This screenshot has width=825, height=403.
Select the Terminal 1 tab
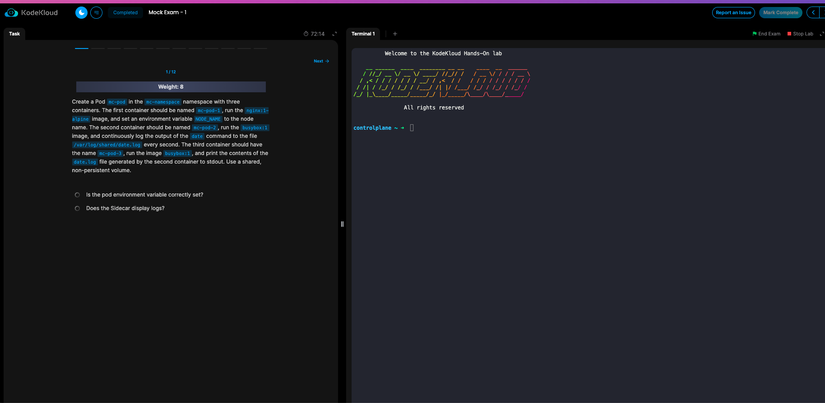[x=364, y=34]
